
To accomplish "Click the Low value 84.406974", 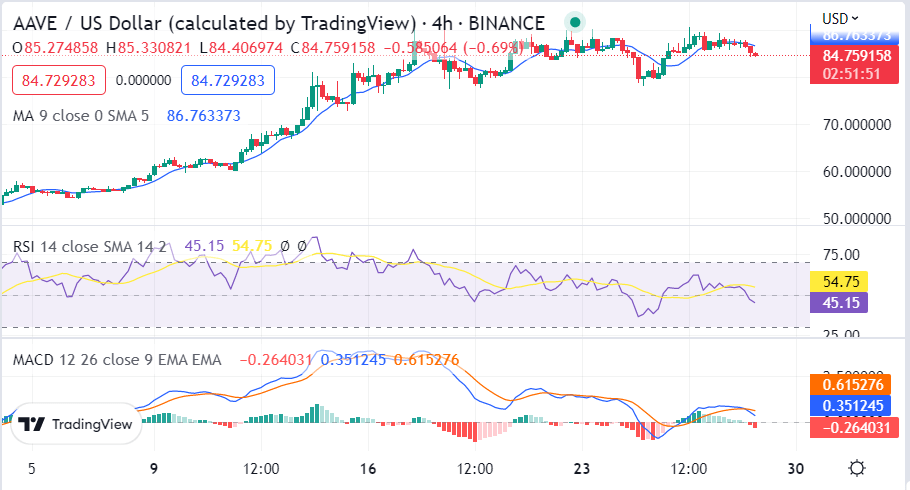I will [245, 47].
